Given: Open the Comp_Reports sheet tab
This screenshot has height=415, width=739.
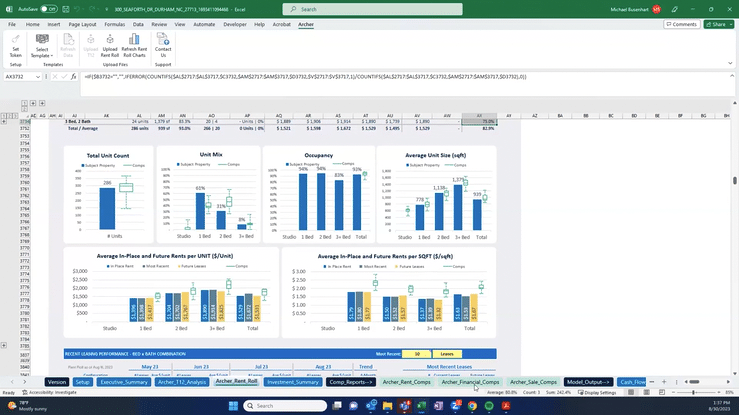Looking at the screenshot, I should coord(351,382).
